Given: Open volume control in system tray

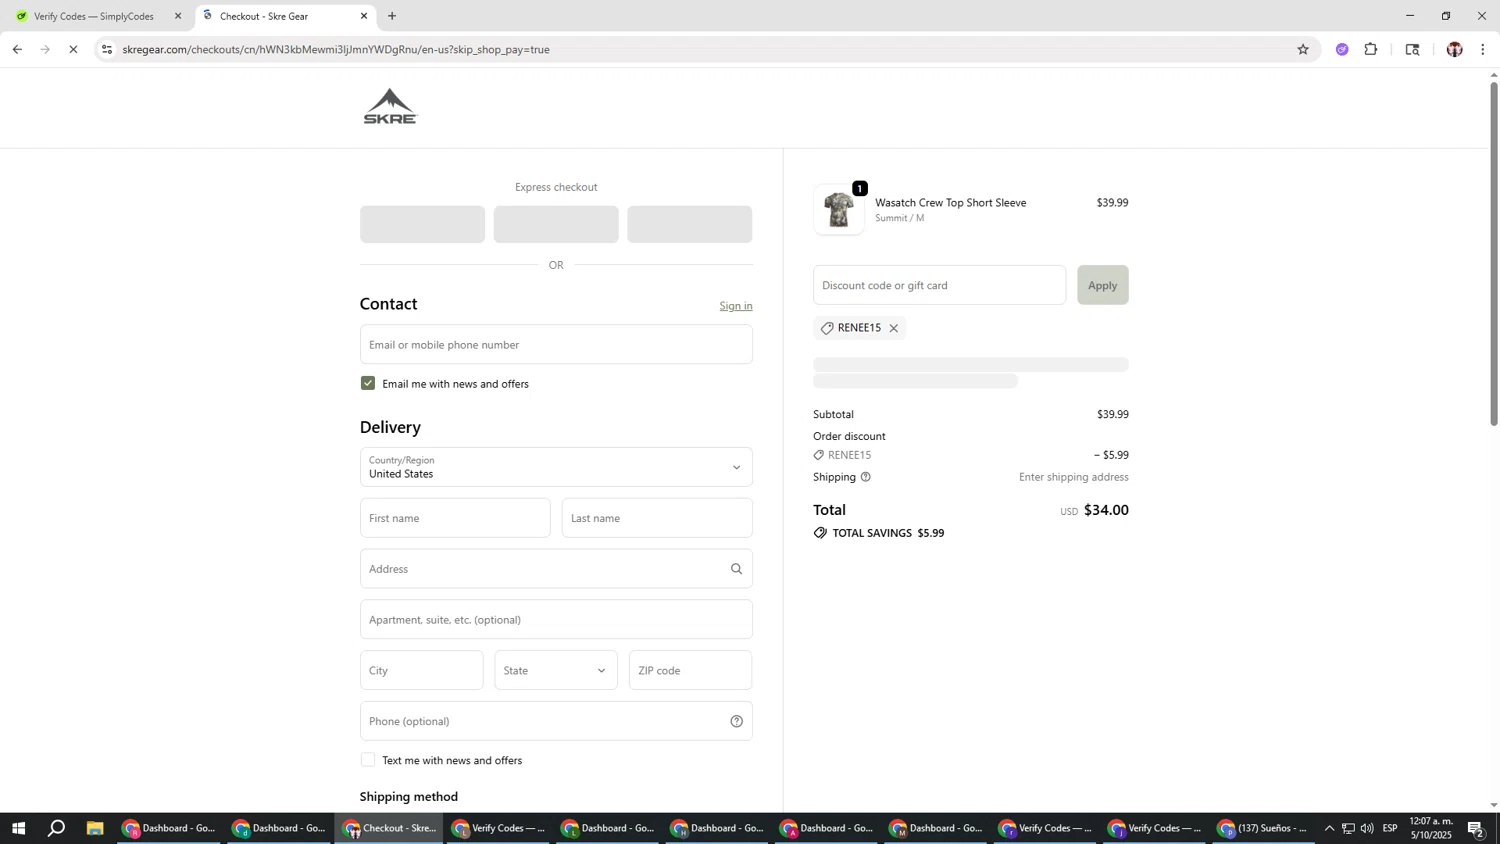Looking at the screenshot, I should (x=1367, y=828).
